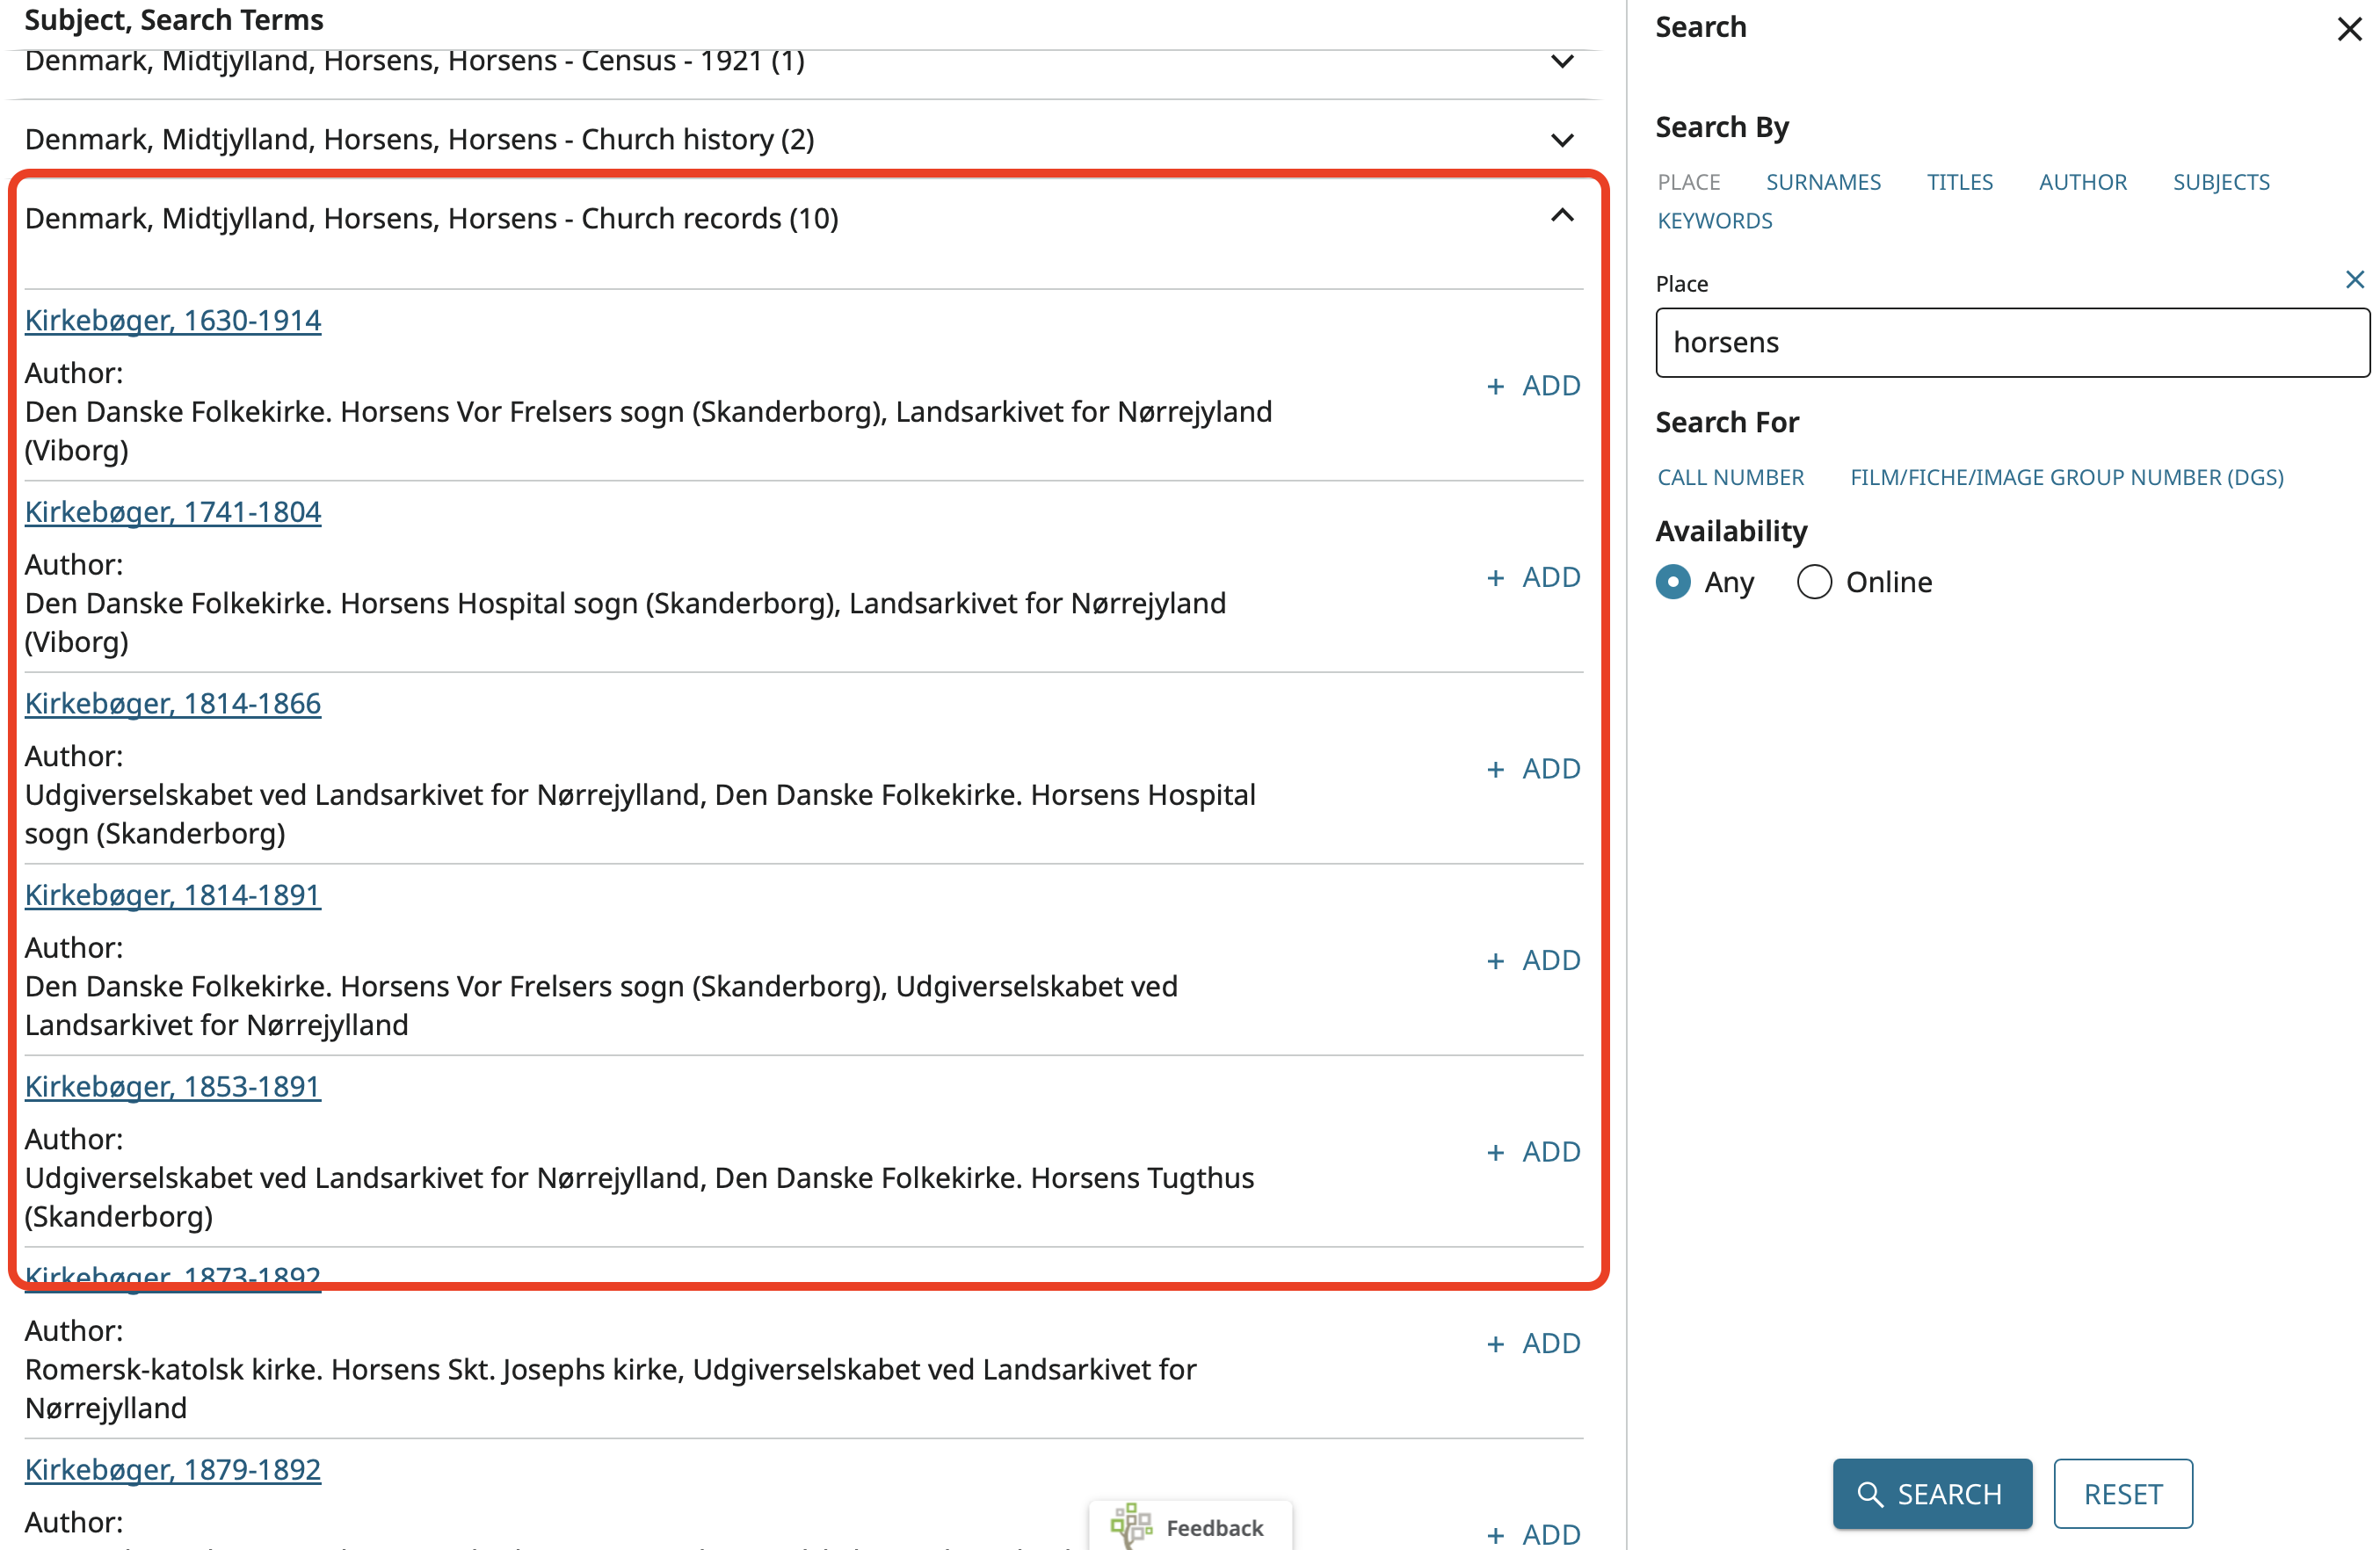Open the Kirkebøger, 1879-1892 link
This screenshot has width=2380, height=1550.
coord(173,1469)
